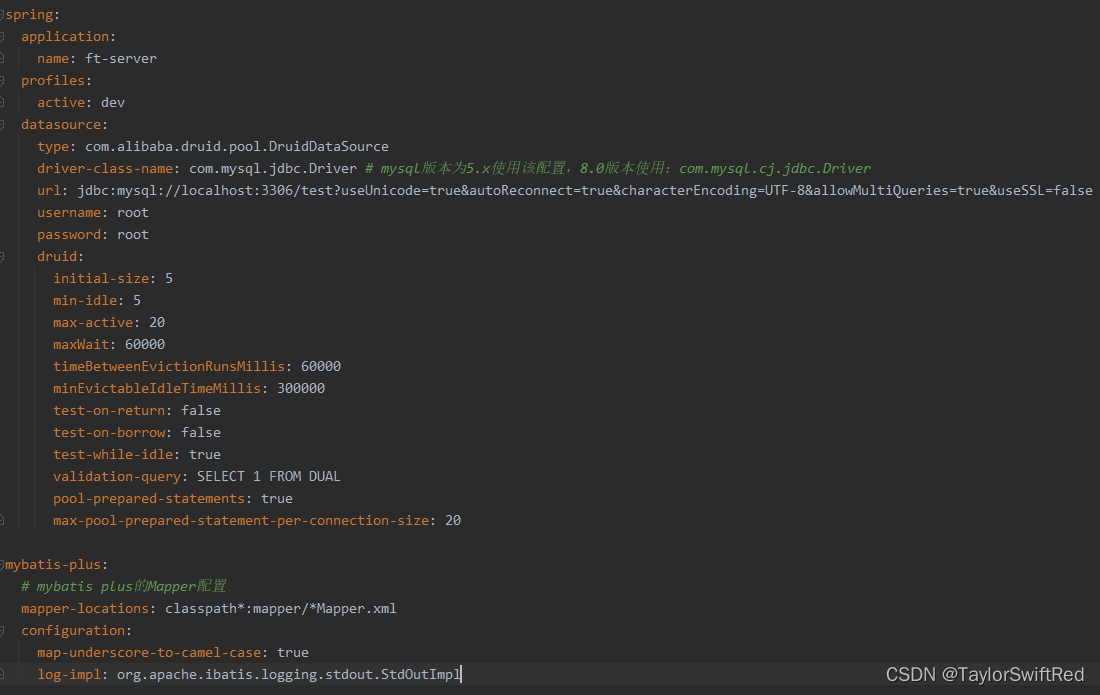Click the "mybatis-plus" key

point(53,565)
